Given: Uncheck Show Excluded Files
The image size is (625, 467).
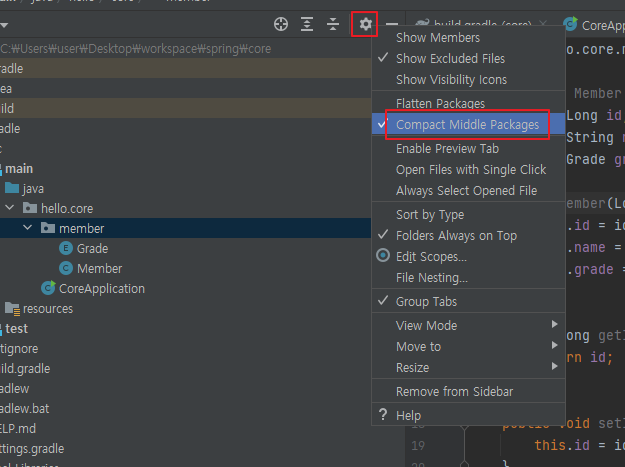Looking at the screenshot, I should tap(468, 59).
